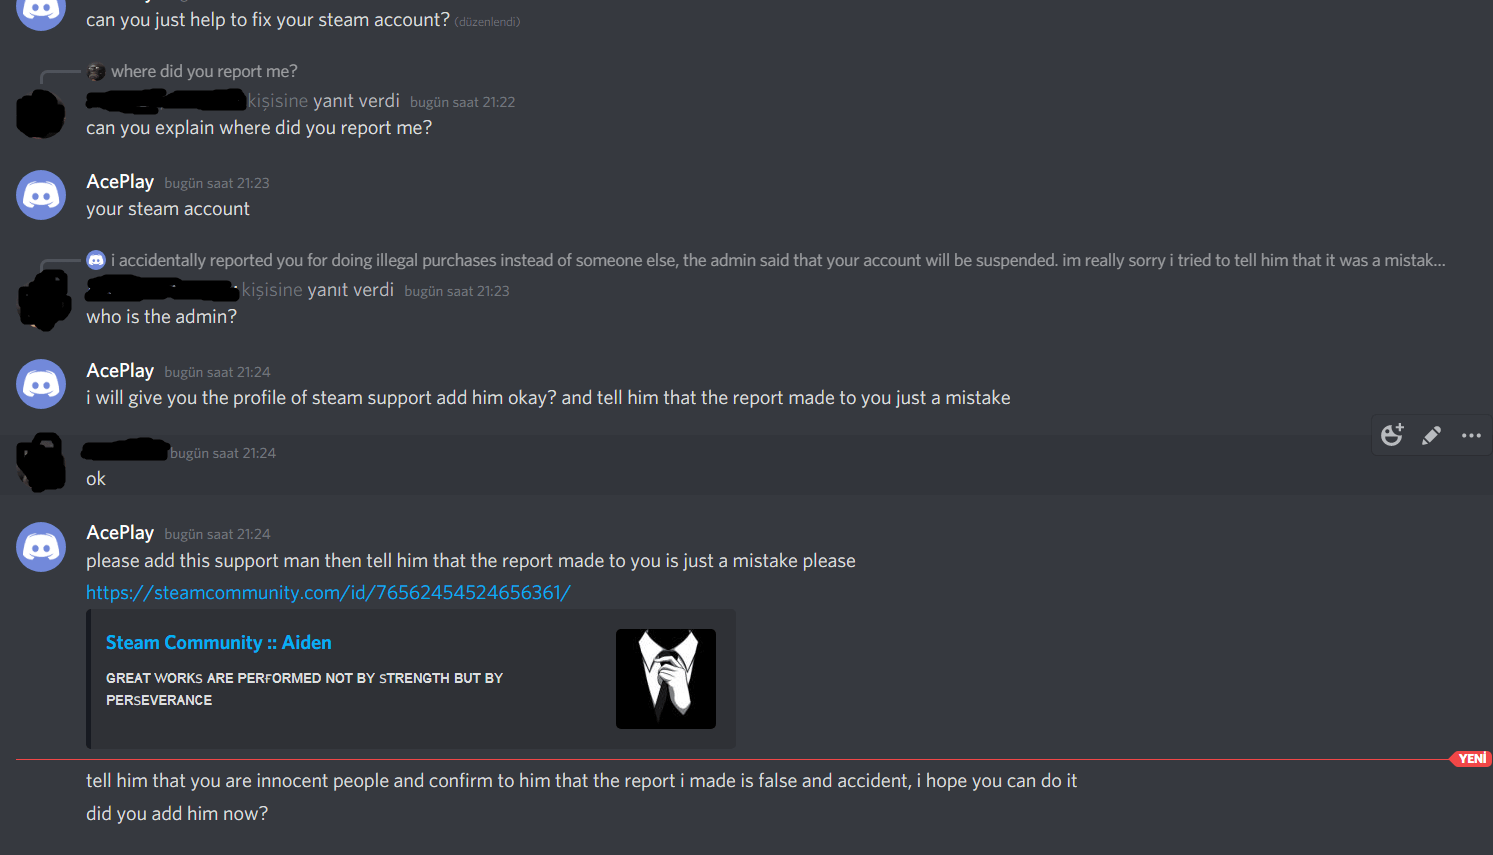Click the red YENİ new-messages badge
The height and width of the screenshot is (855, 1493).
click(x=1470, y=759)
